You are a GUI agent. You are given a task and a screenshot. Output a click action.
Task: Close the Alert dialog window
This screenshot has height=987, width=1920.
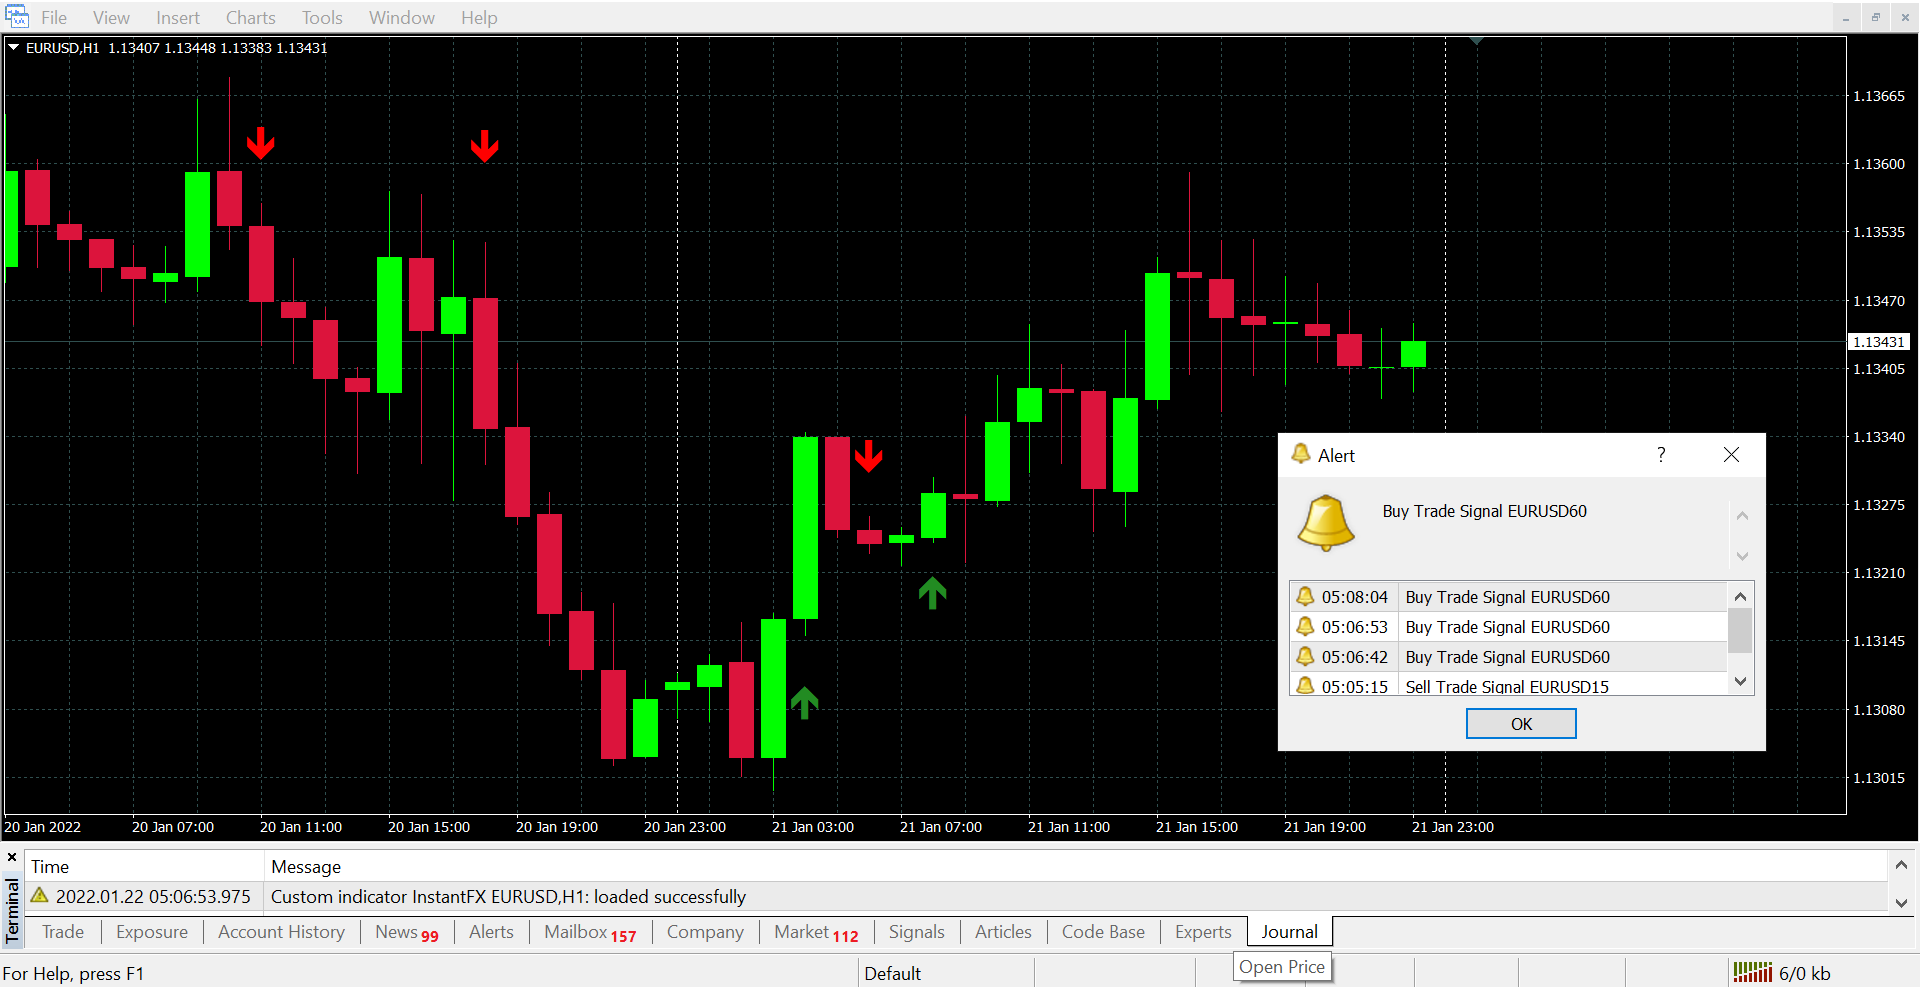[x=1731, y=455]
